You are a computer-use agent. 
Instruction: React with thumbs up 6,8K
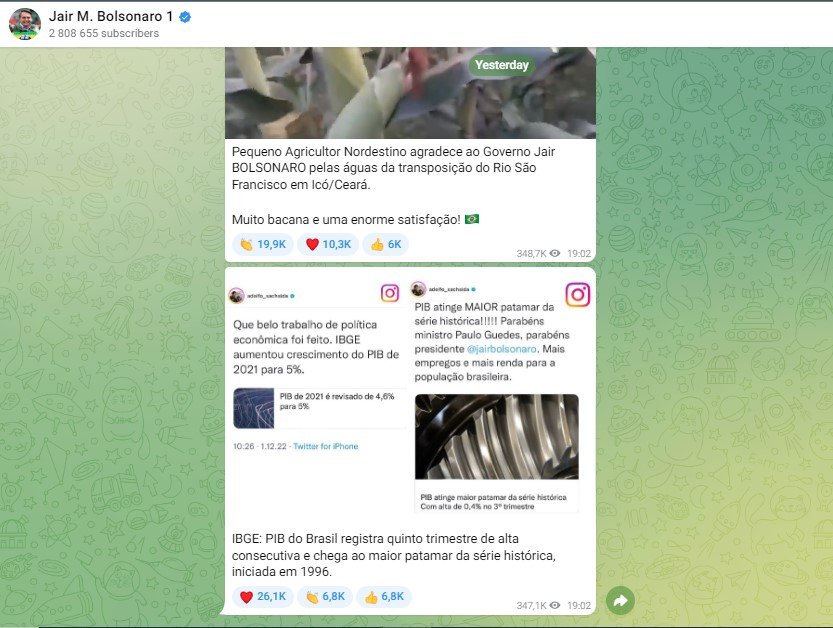tap(384, 597)
